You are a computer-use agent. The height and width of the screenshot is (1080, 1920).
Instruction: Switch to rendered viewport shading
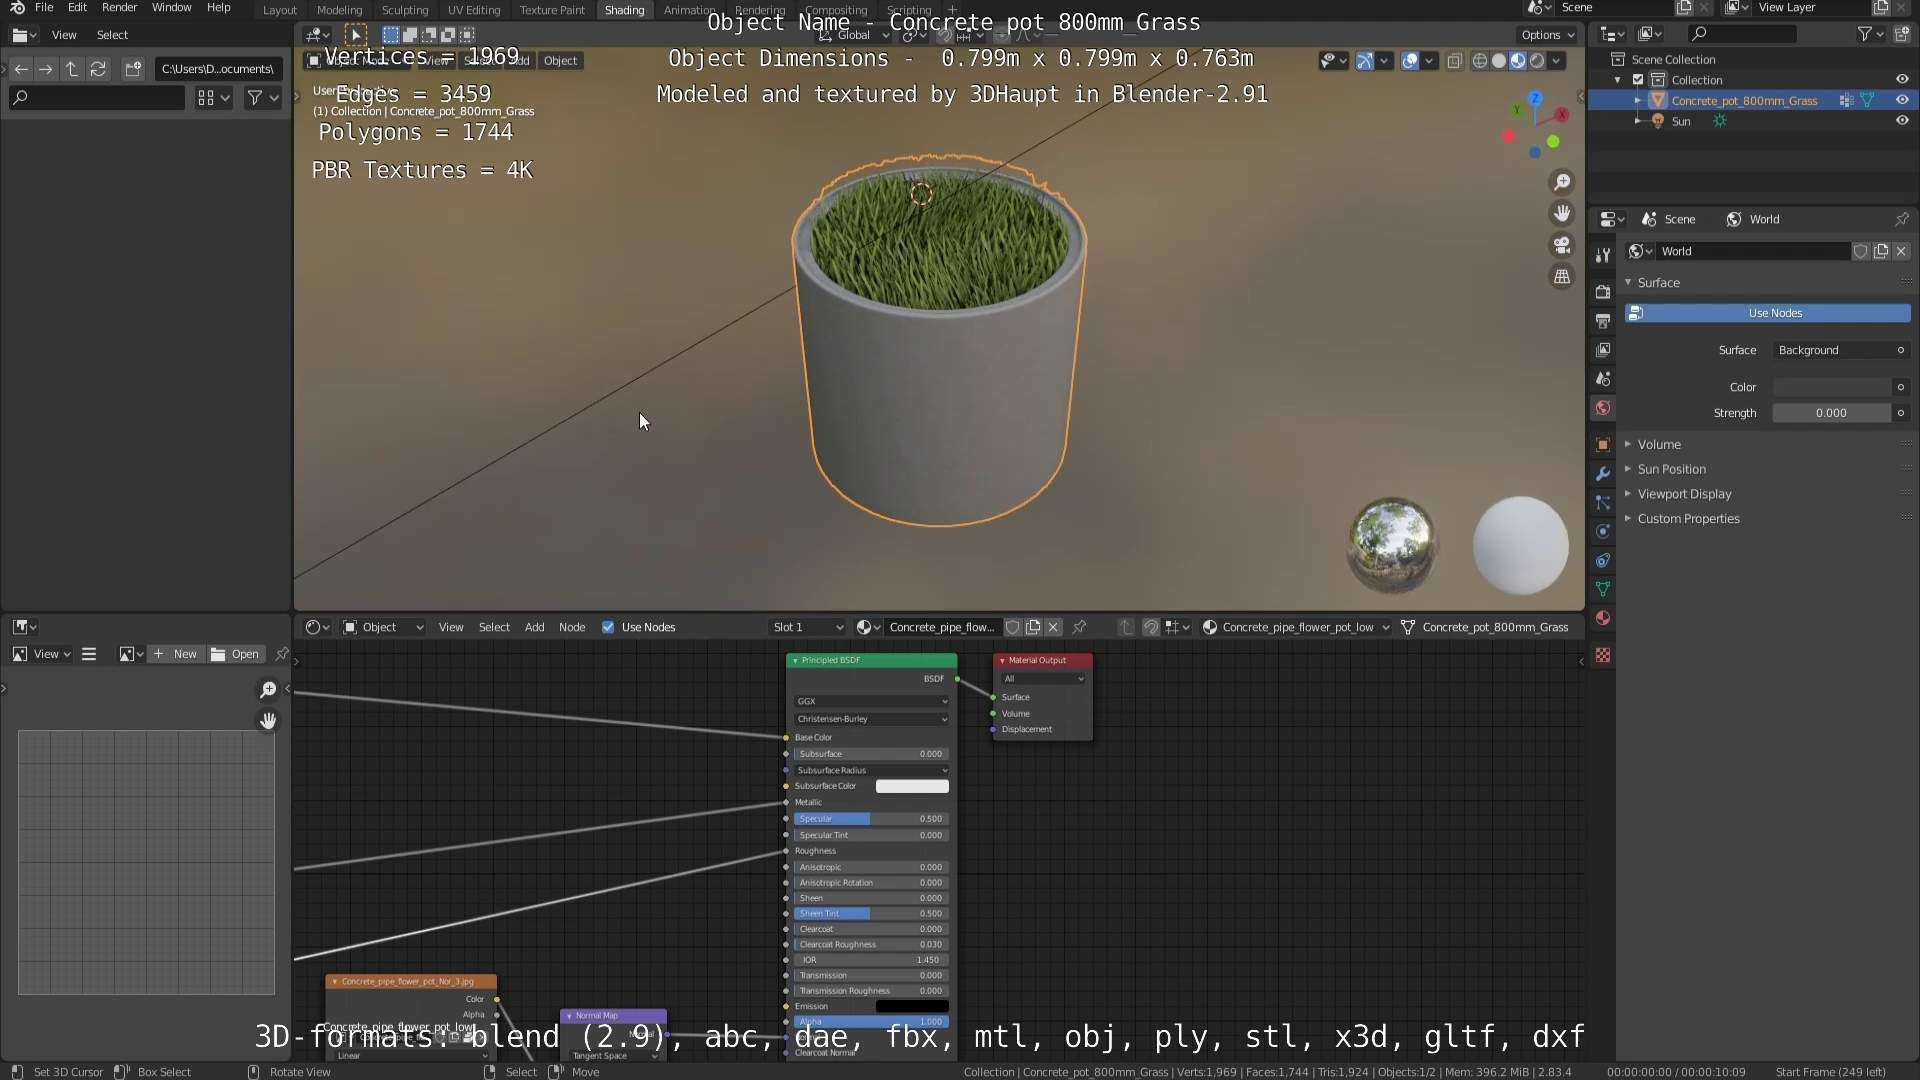1537,61
